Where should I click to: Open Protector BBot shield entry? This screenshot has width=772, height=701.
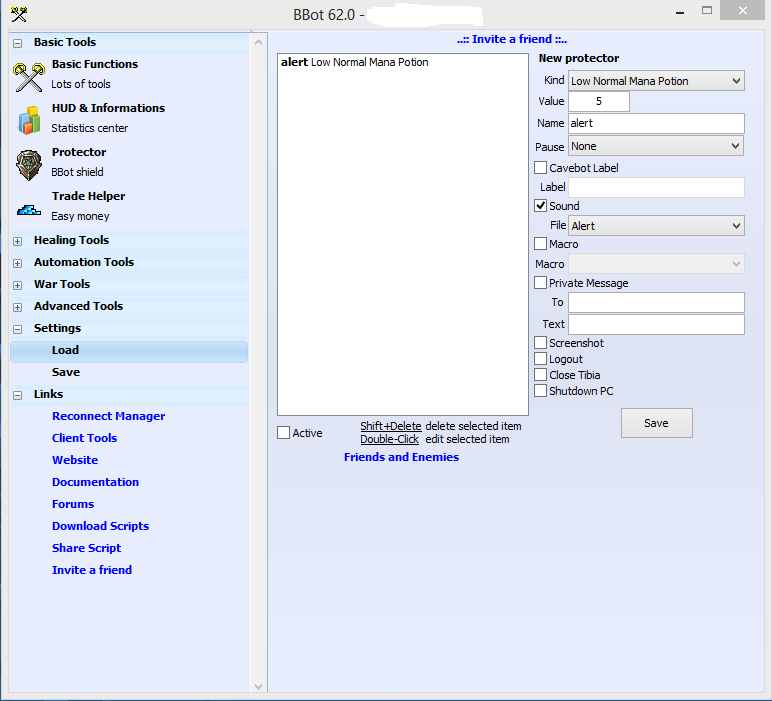[x=79, y=162]
